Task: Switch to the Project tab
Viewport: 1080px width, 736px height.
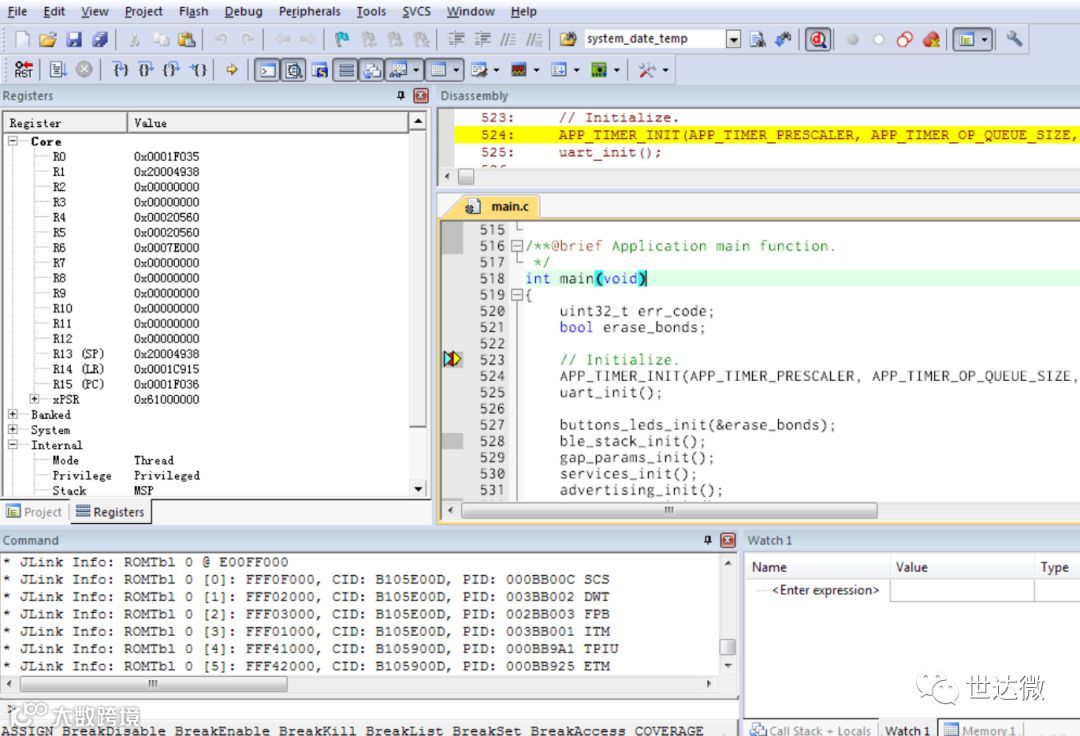Action: click(x=34, y=512)
